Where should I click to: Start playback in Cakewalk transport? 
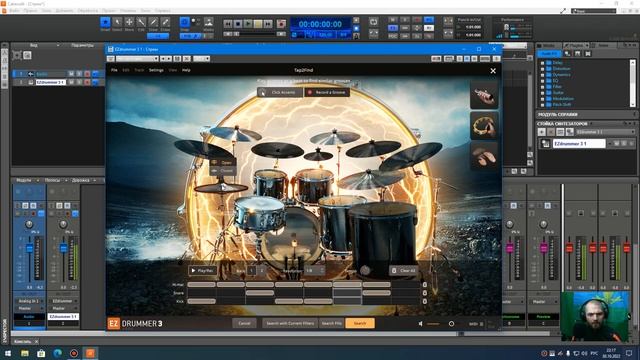pyautogui.click(x=248, y=24)
